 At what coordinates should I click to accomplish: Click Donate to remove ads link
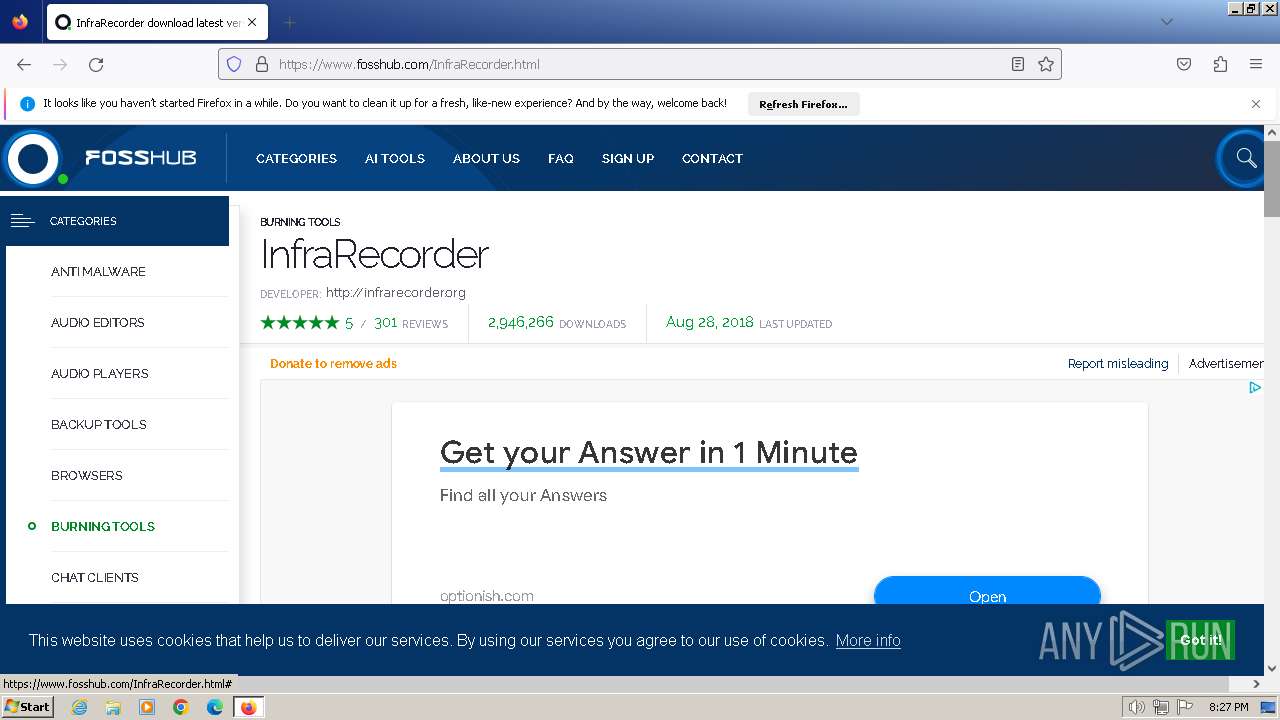333,363
